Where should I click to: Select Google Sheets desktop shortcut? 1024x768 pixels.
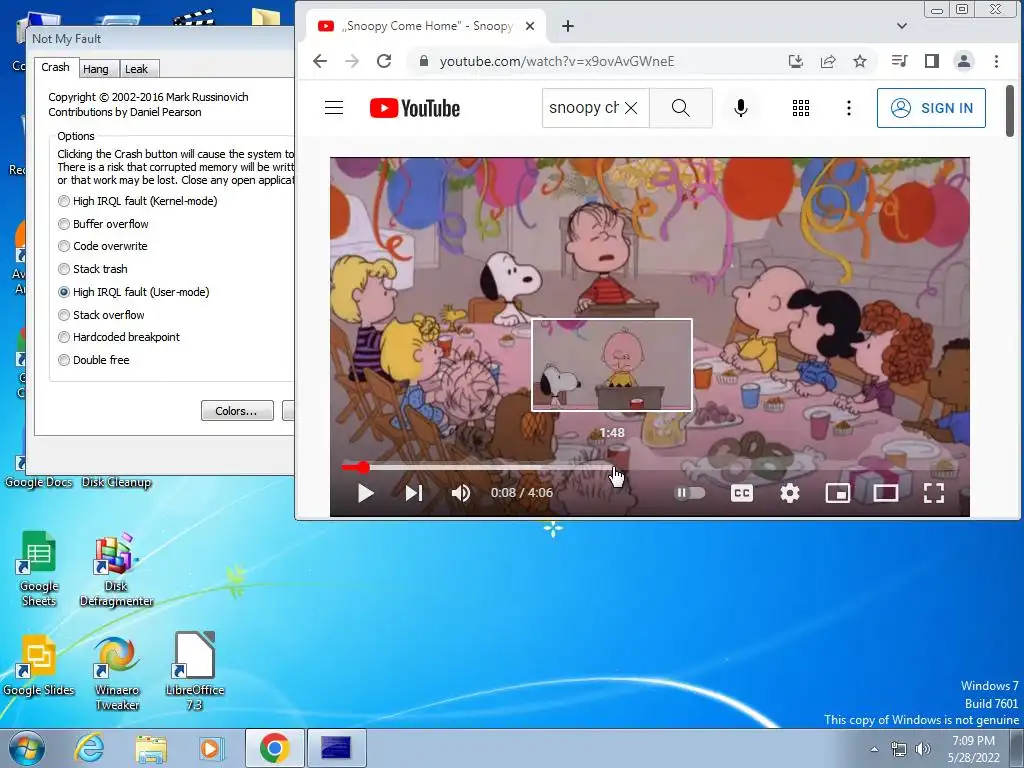[39, 568]
